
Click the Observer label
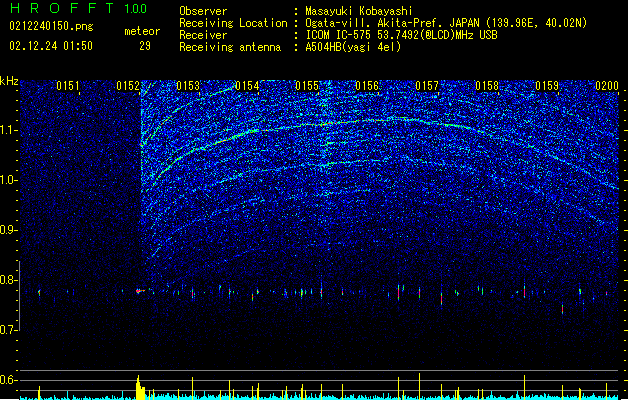[203, 11]
